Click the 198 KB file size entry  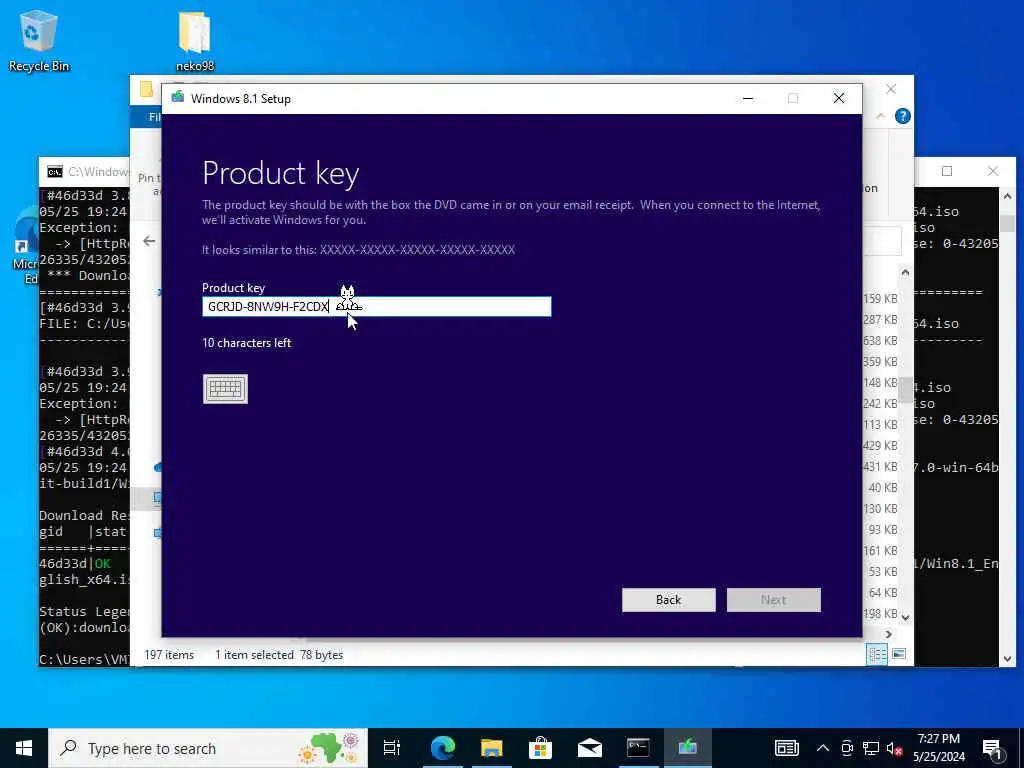(880, 613)
